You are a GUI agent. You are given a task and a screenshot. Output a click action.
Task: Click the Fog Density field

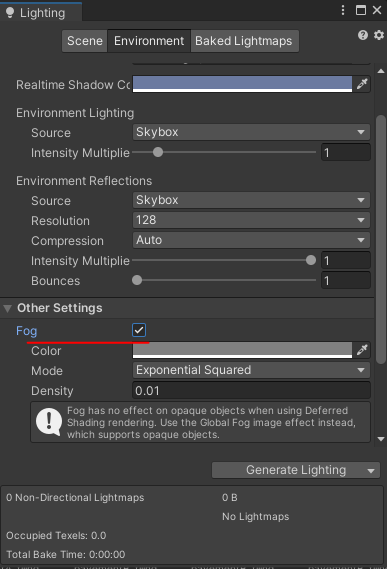[x=251, y=390]
